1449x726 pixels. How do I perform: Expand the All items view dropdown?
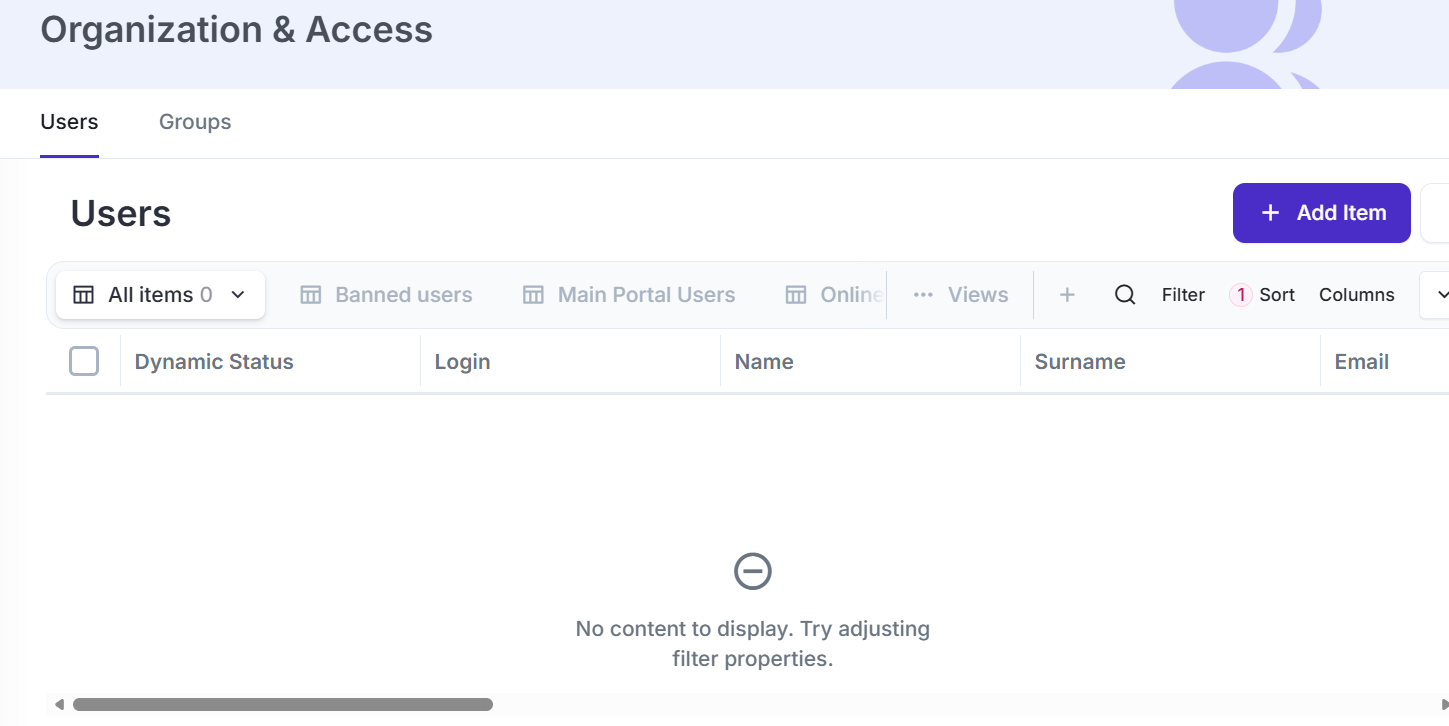coord(238,295)
